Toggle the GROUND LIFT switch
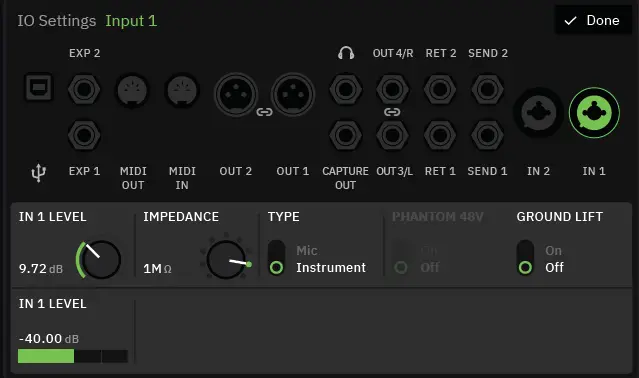Viewport: 639px width, 378px height. click(x=525, y=257)
